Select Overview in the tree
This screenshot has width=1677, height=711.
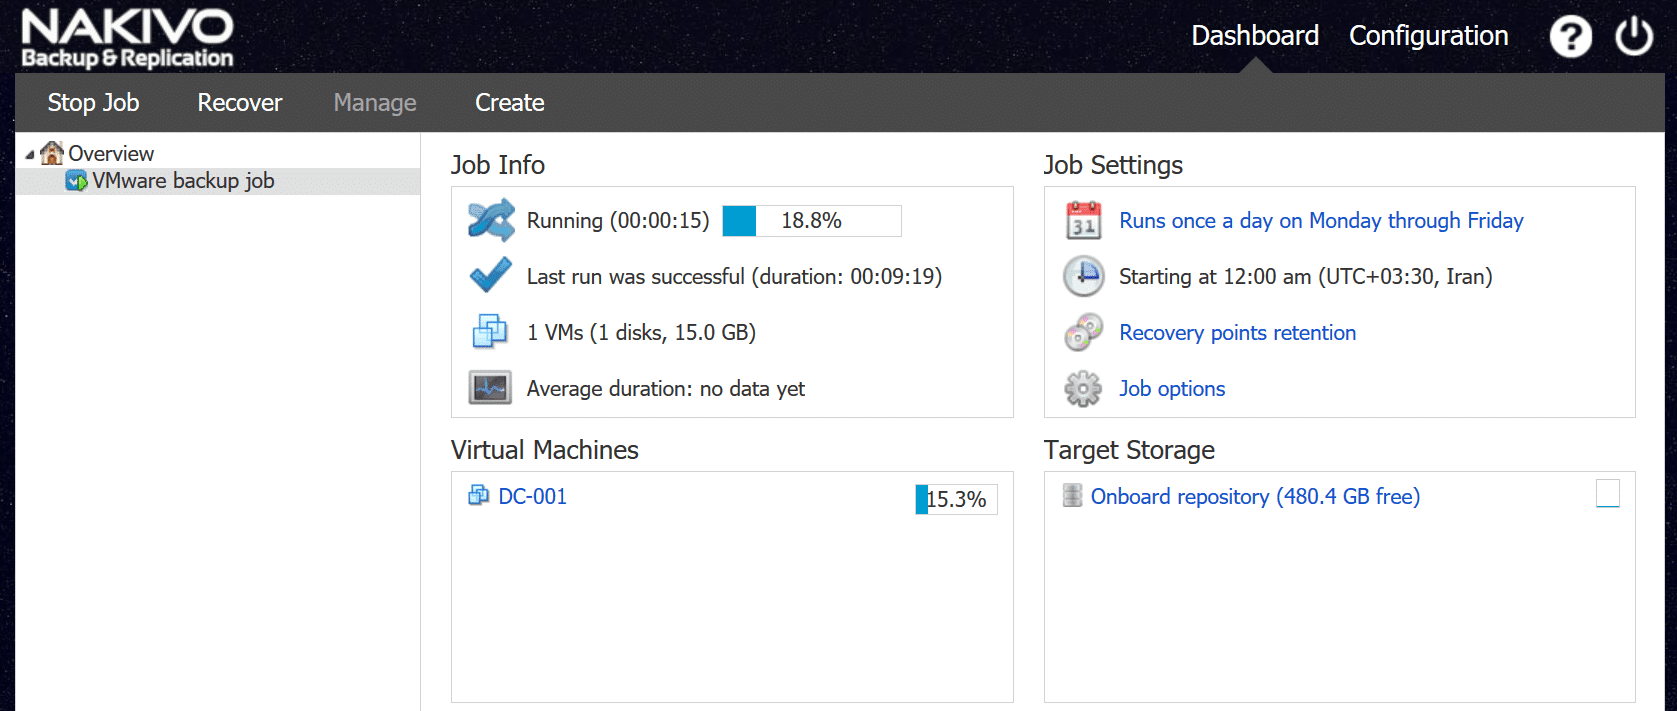click(111, 153)
